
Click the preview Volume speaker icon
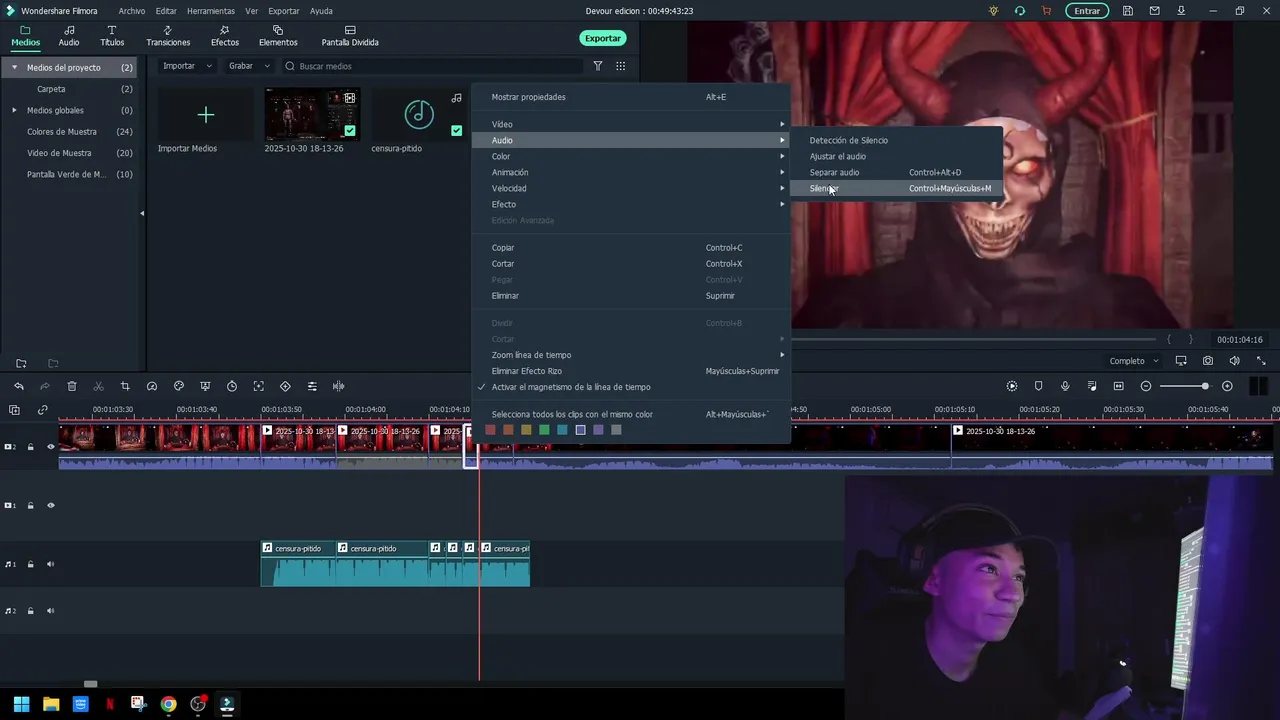[1234, 361]
